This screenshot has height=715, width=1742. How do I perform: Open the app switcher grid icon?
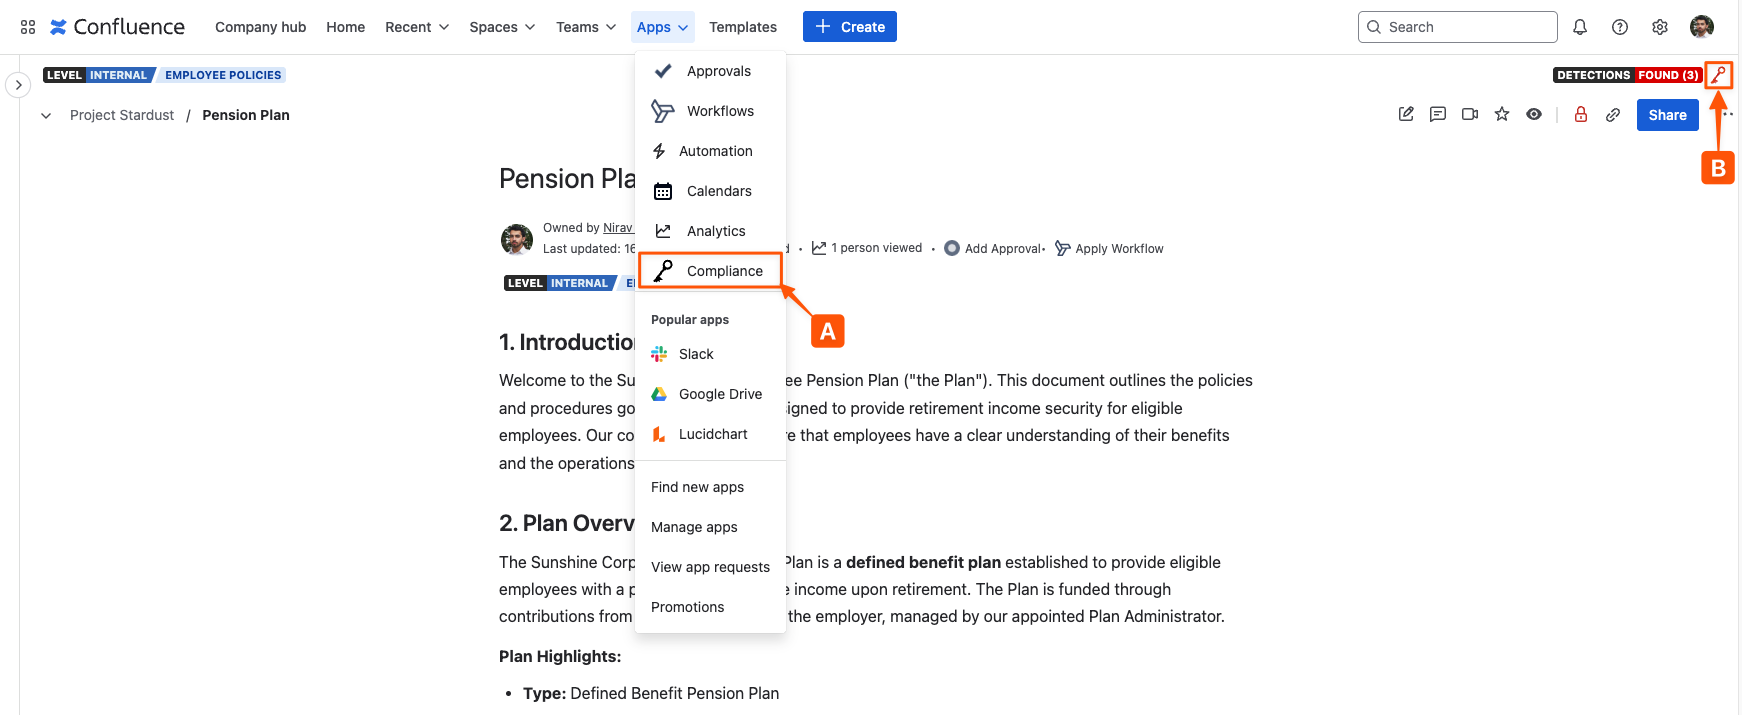(x=28, y=27)
